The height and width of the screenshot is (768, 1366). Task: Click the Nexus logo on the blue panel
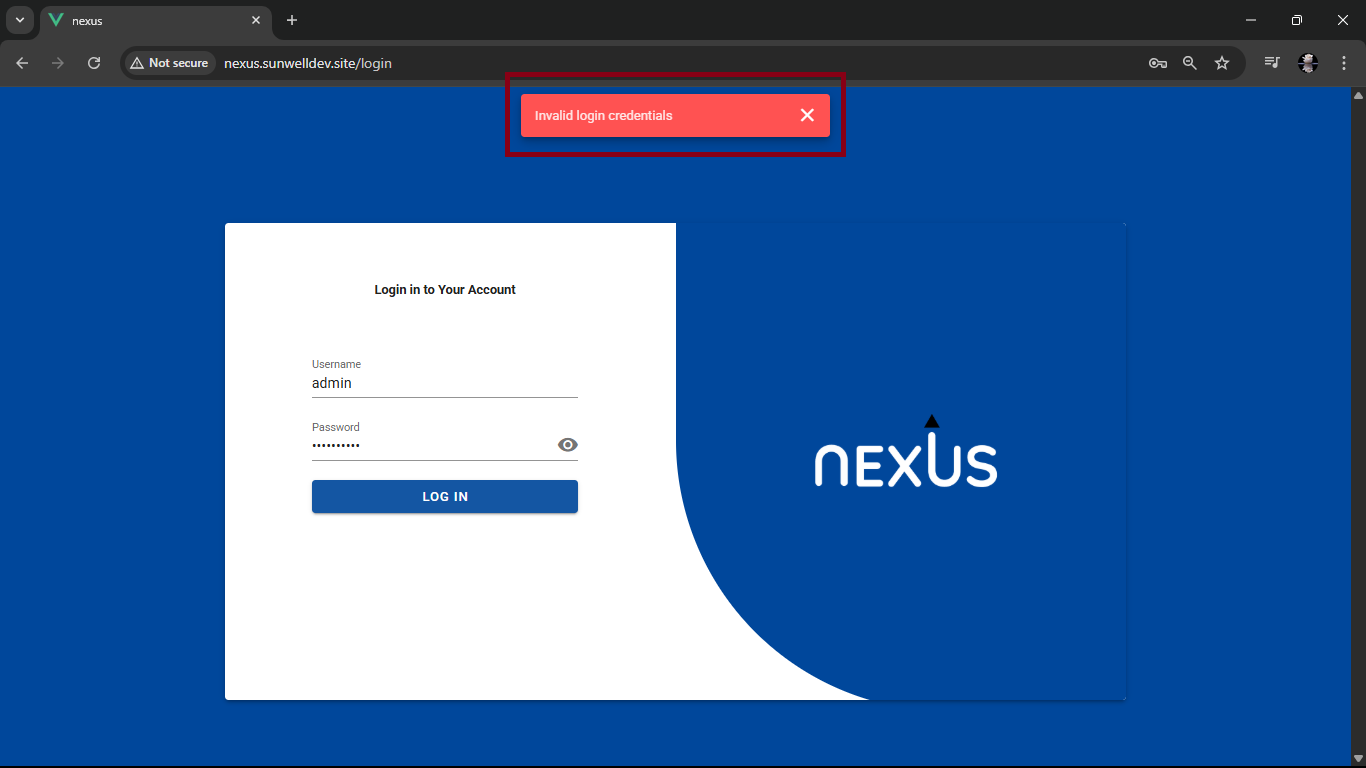coord(905,458)
